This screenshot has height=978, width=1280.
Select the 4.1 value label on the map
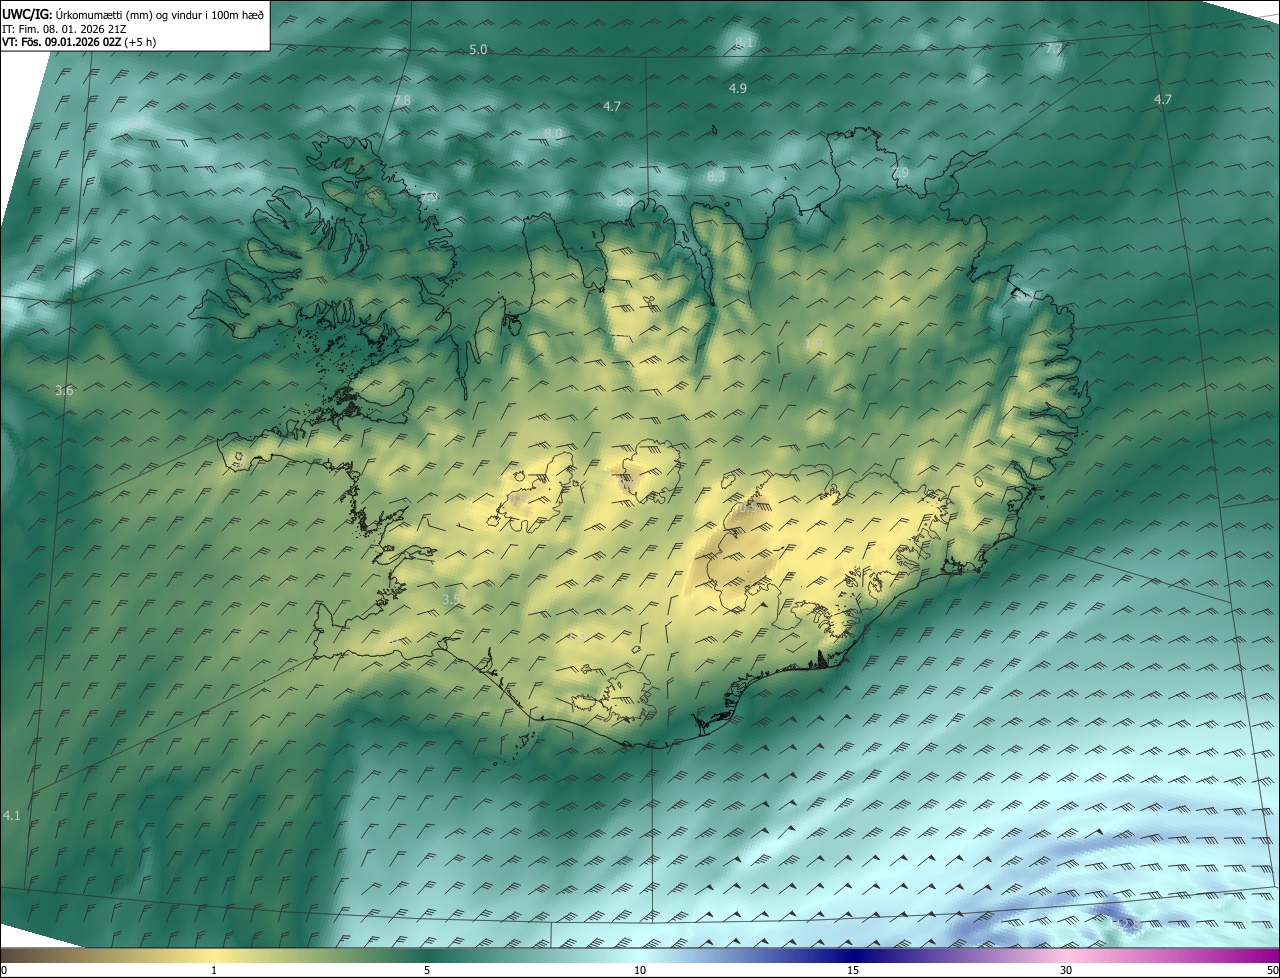(x=11, y=817)
